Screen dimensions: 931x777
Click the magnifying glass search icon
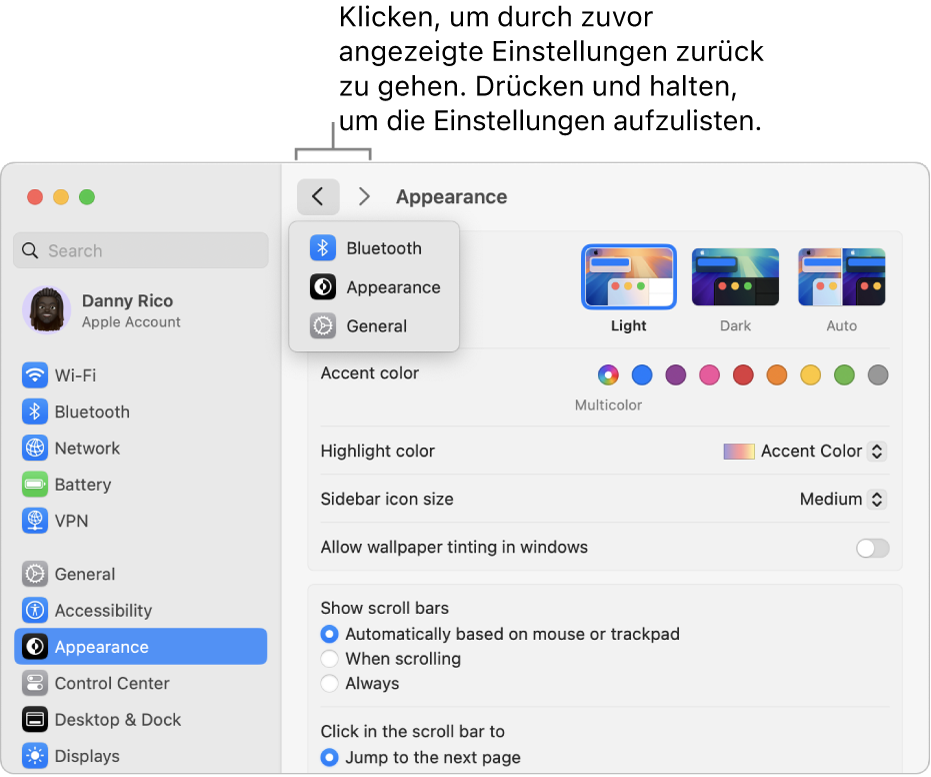coord(30,250)
